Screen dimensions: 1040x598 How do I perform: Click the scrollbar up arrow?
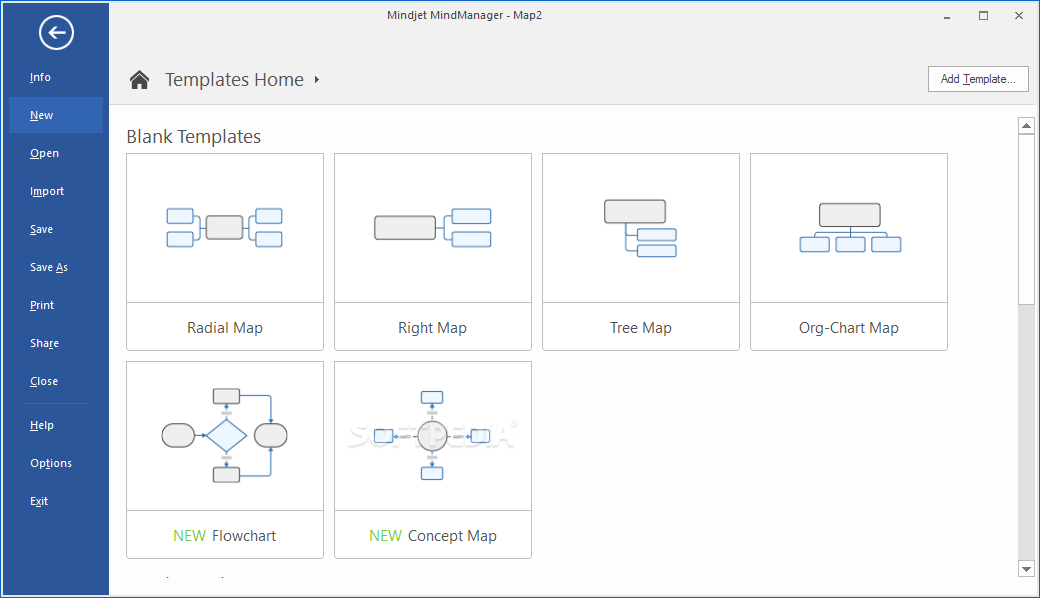point(1026,125)
